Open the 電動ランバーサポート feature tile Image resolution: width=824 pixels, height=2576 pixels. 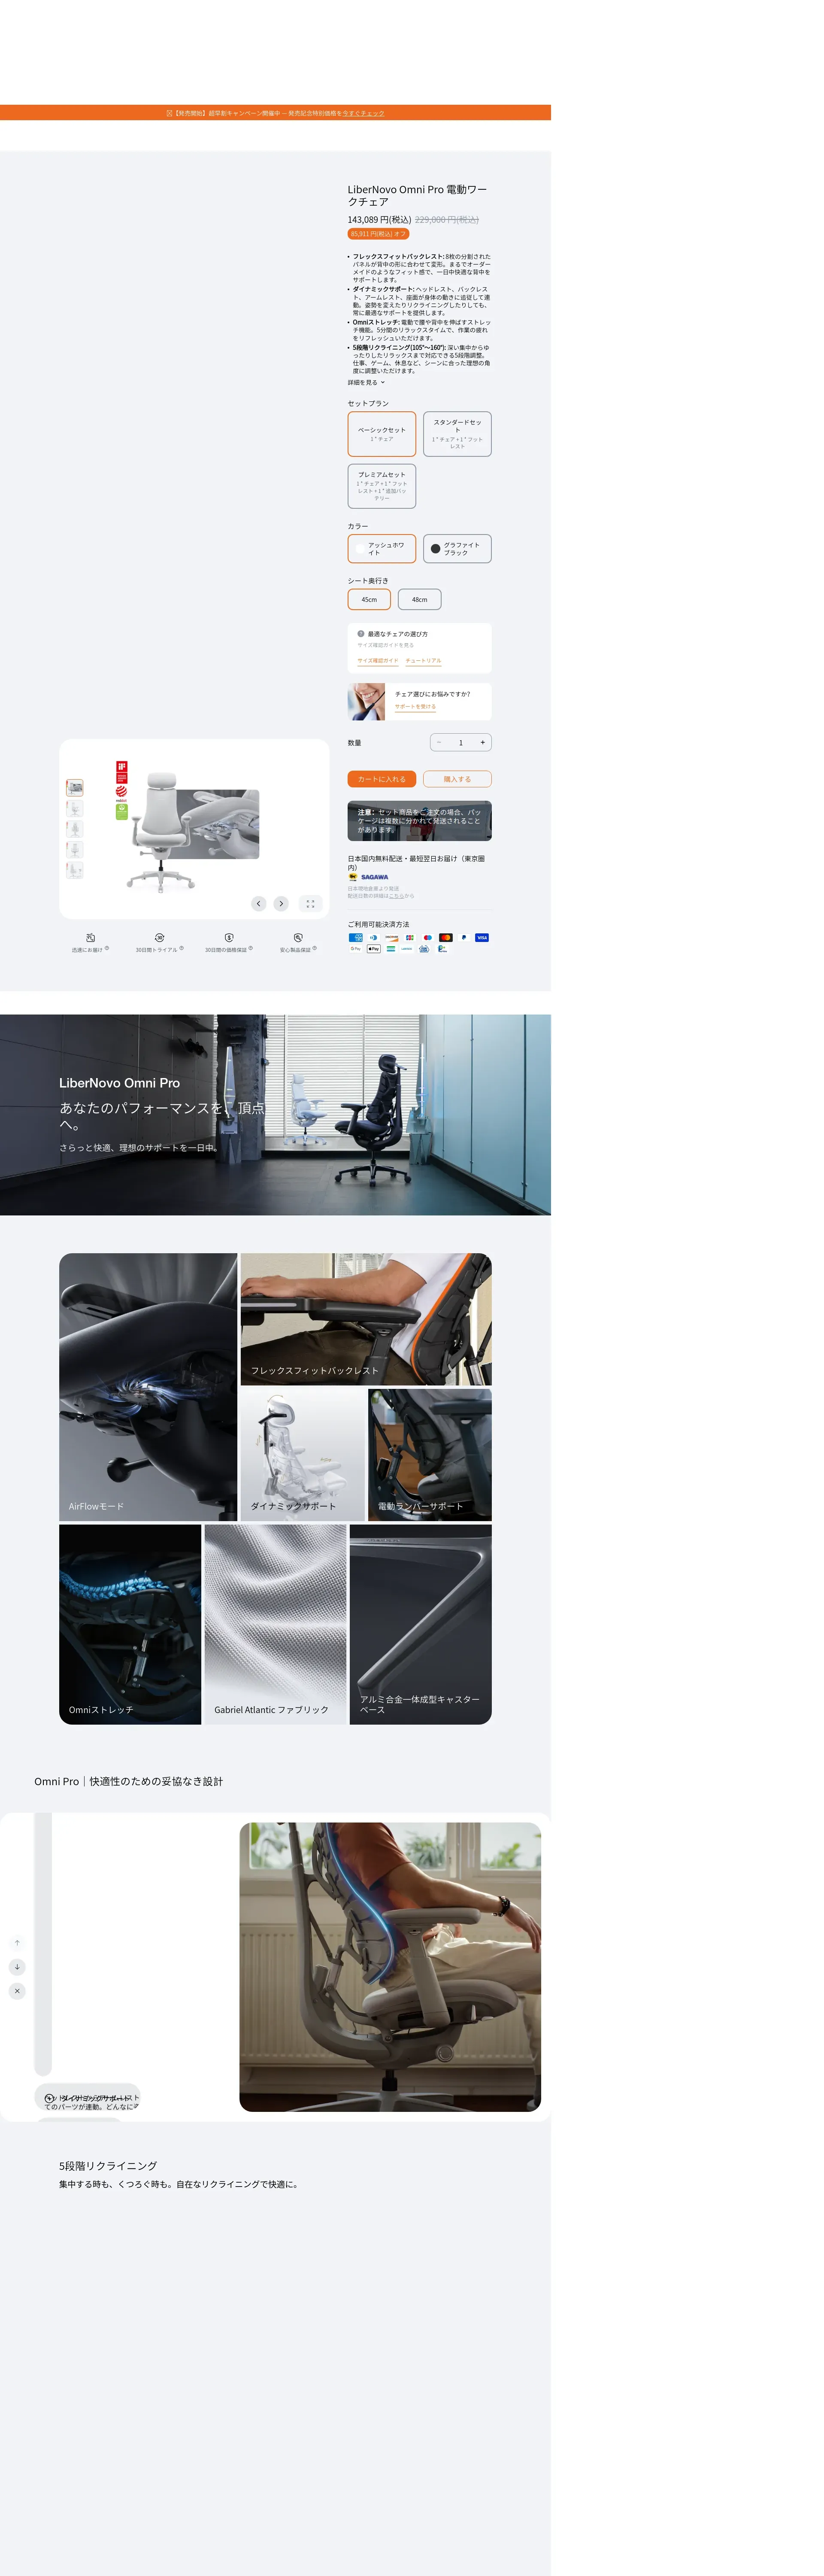coord(430,1455)
